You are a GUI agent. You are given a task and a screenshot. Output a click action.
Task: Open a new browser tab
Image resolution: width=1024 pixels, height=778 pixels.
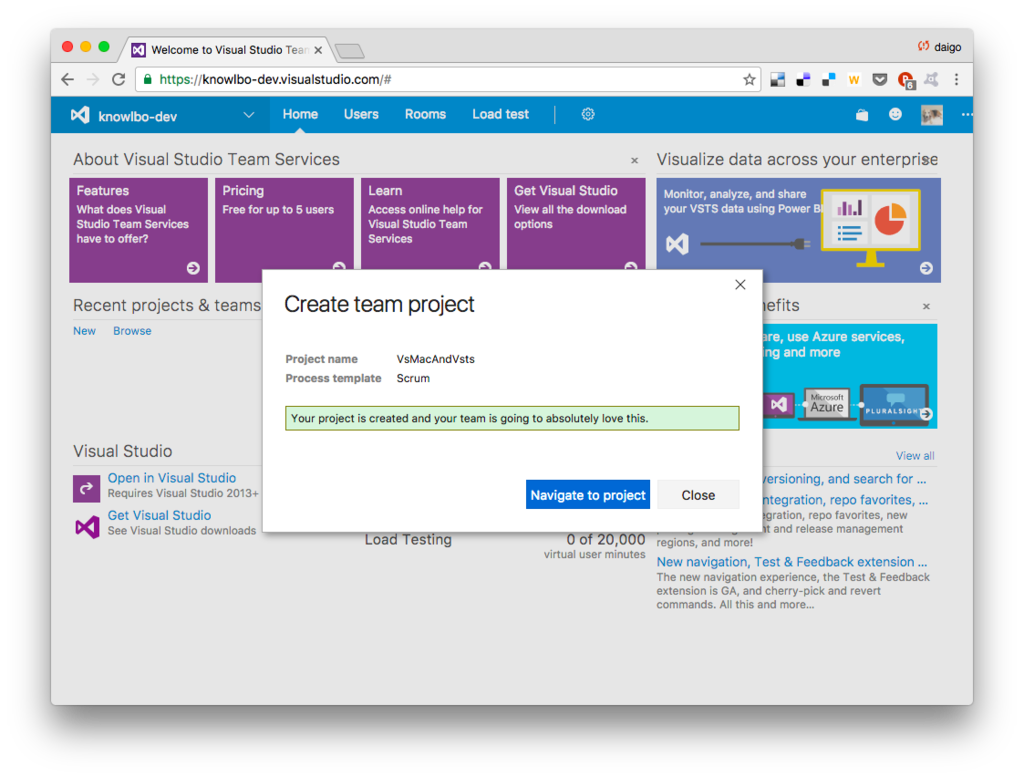pos(349,51)
